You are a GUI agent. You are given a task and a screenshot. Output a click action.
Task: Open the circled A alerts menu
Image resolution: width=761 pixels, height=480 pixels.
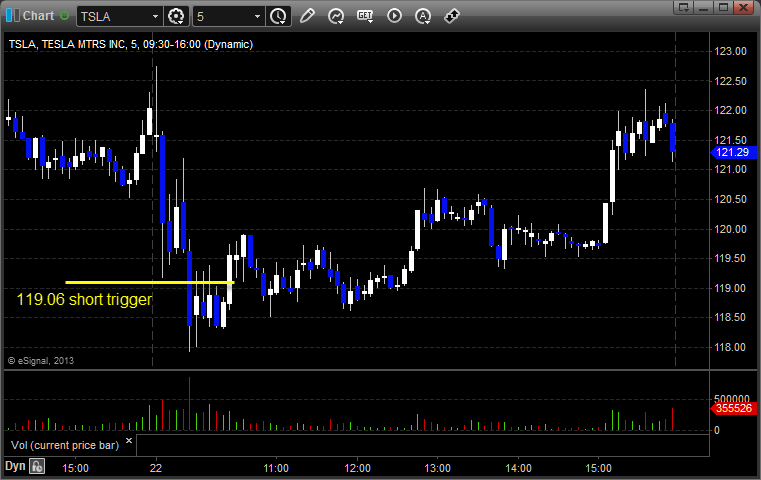point(423,16)
